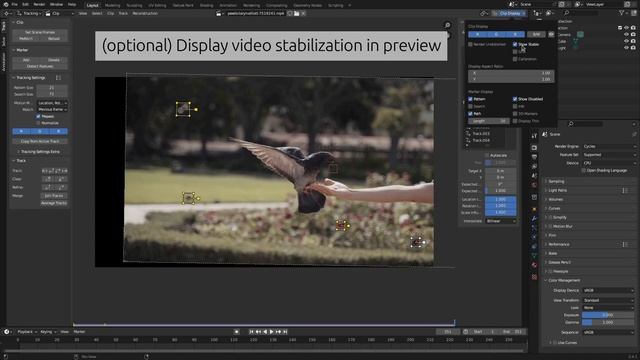Toggle the Path marker display checkbox
Viewport: 640px width, 360px height.
pos(470,114)
